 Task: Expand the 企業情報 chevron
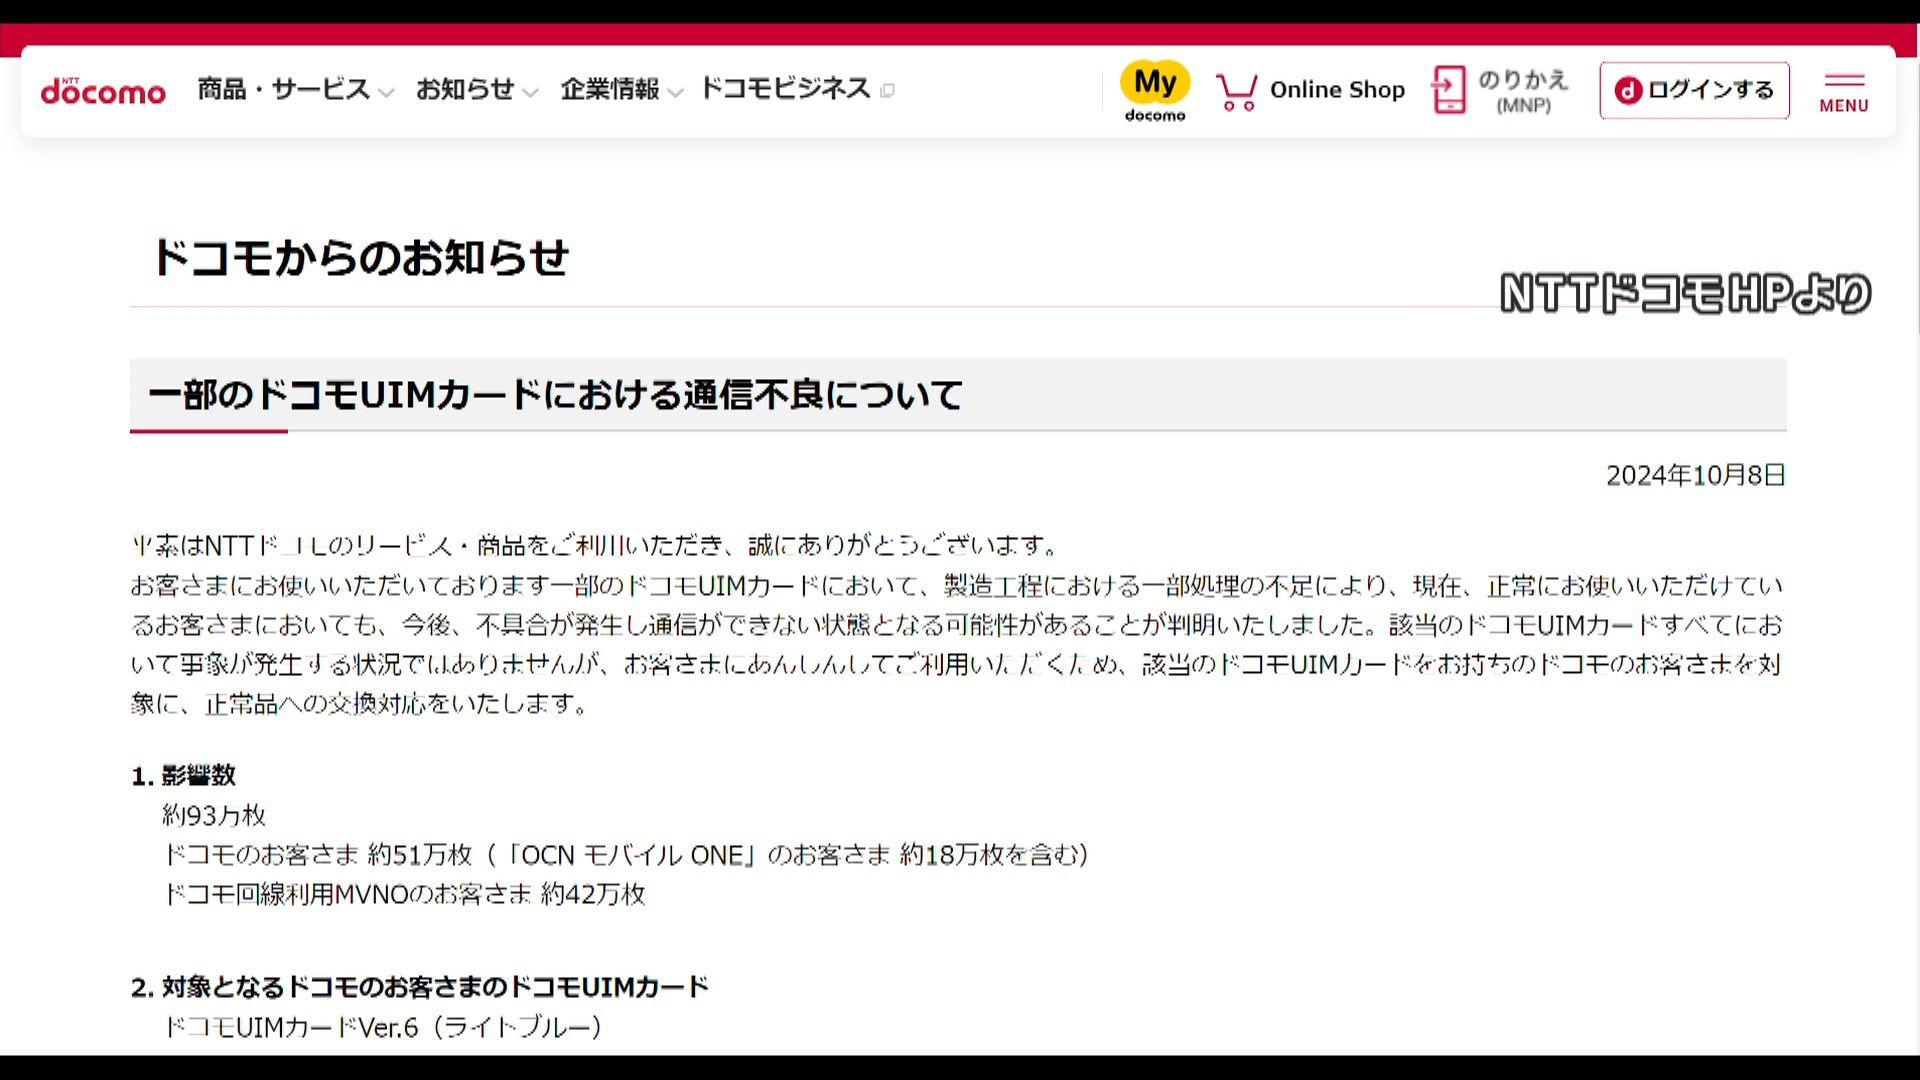tap(675, 92)
